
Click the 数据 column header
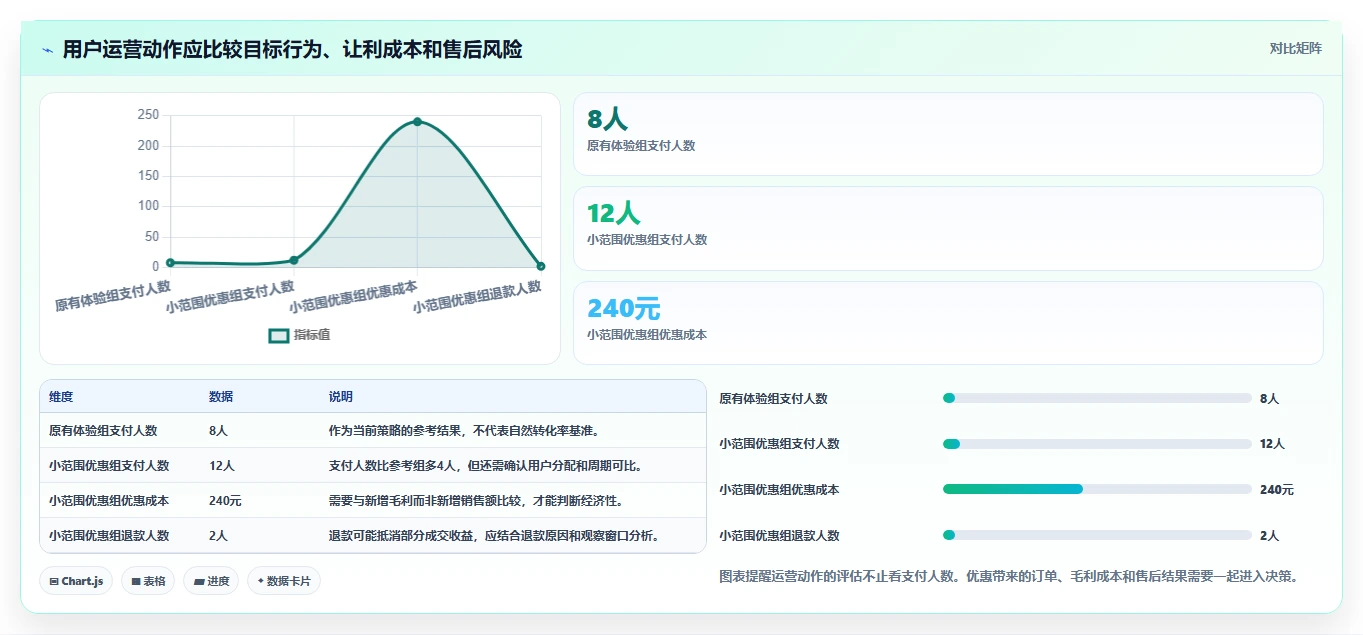[x=221, y=397]
